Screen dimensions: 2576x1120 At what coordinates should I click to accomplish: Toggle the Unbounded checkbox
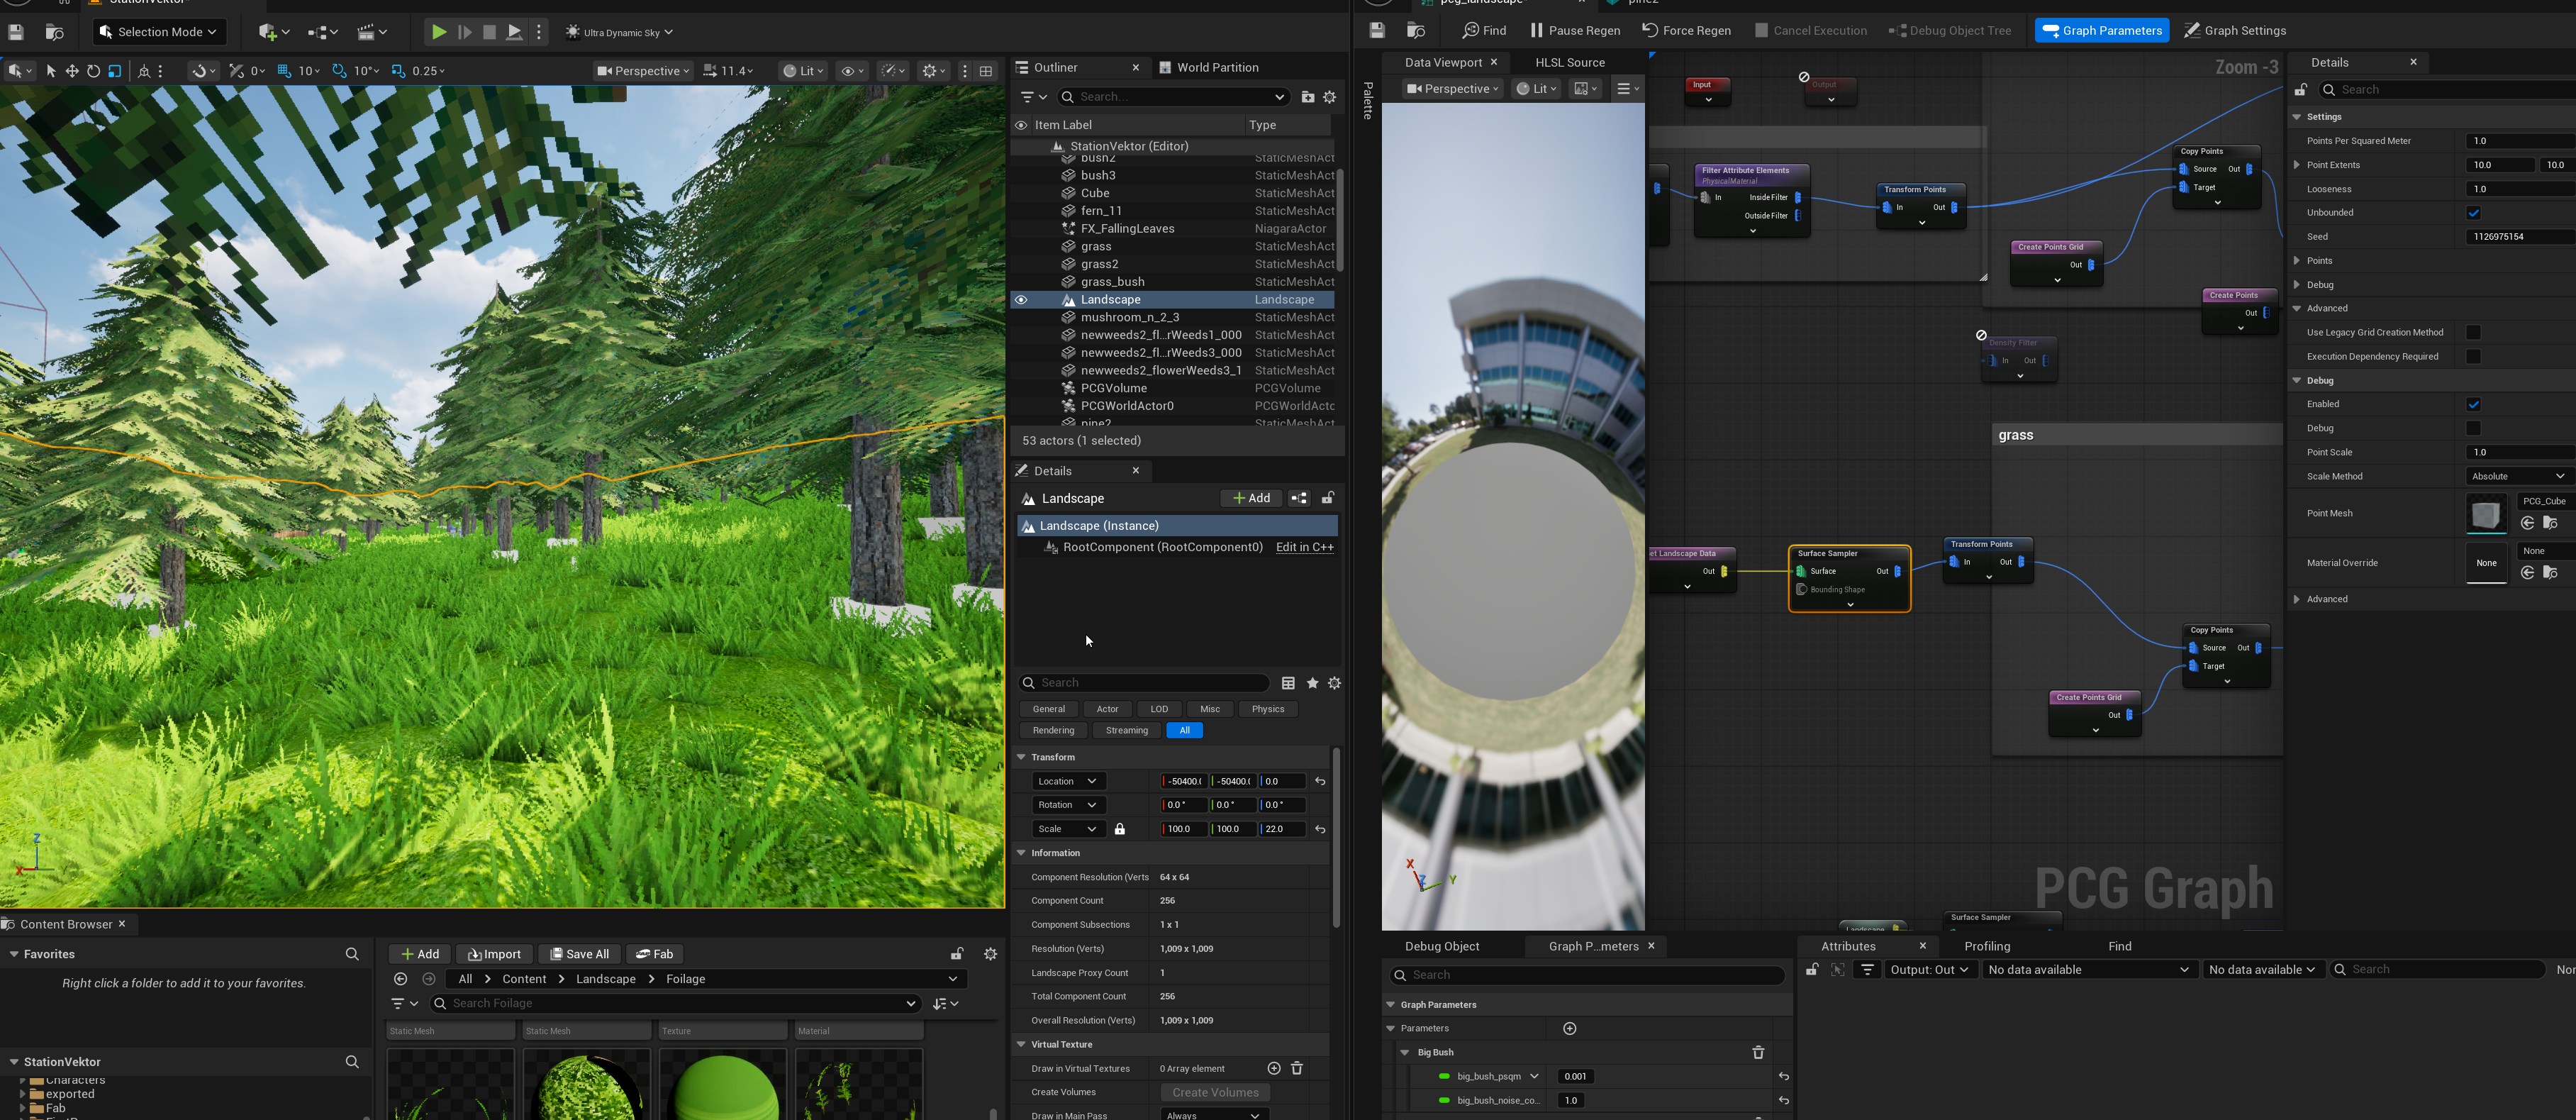(x=2473, y=213)
